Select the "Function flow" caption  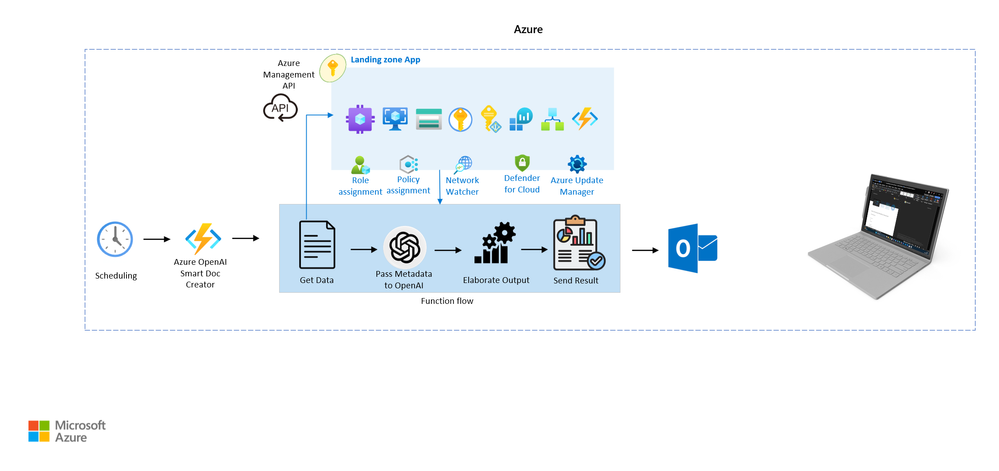pos(447,301)
